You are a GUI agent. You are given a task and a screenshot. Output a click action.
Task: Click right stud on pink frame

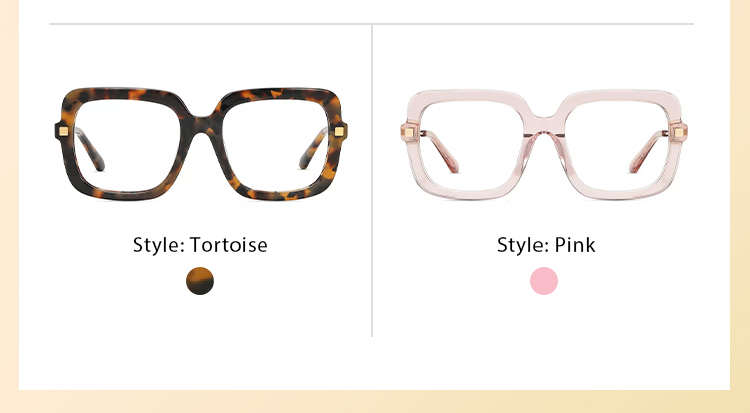coord(679,131)
